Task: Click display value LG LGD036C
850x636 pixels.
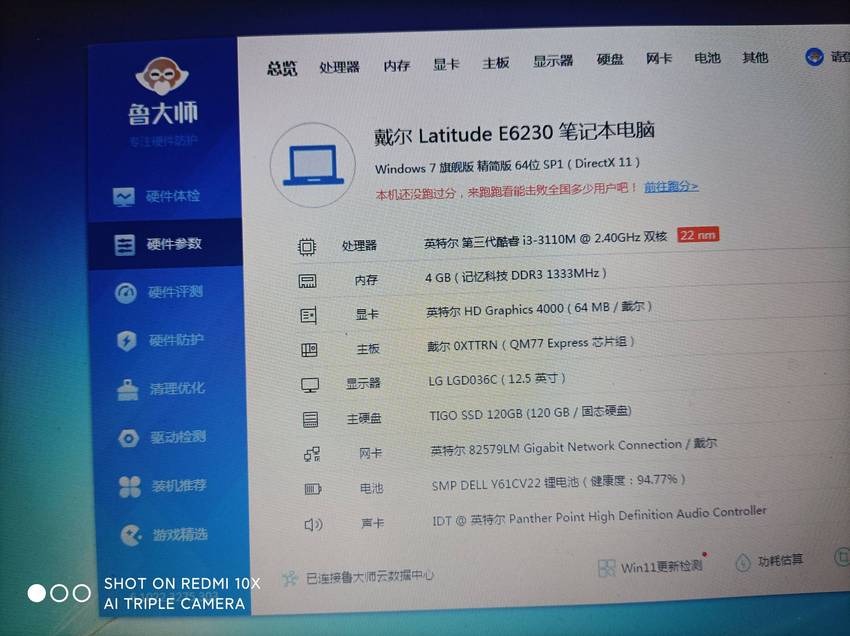Action: tap(497, 379)
